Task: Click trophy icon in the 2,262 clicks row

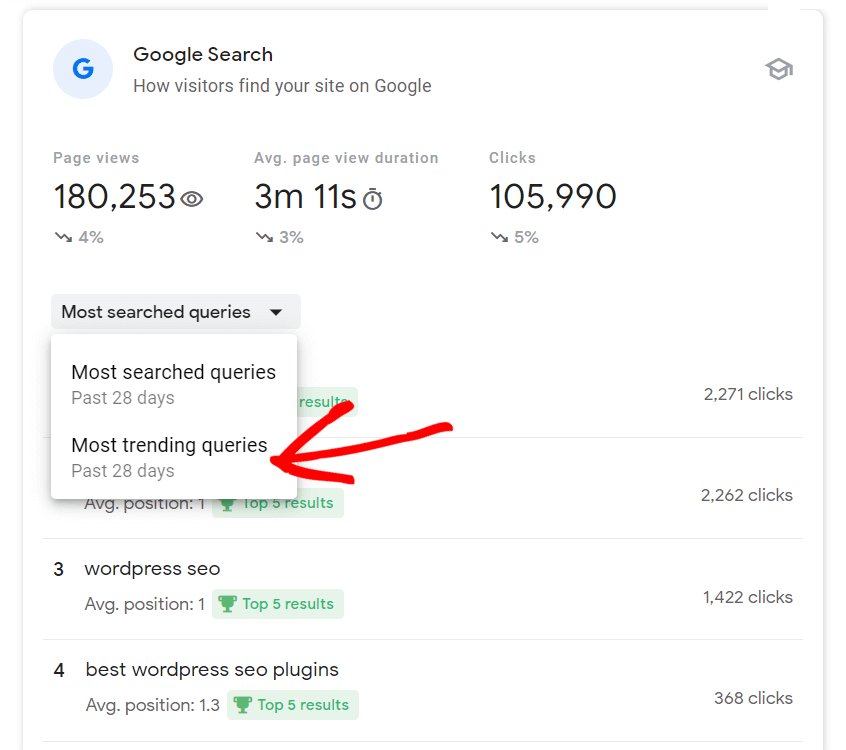Action: (x=227, y=503)
